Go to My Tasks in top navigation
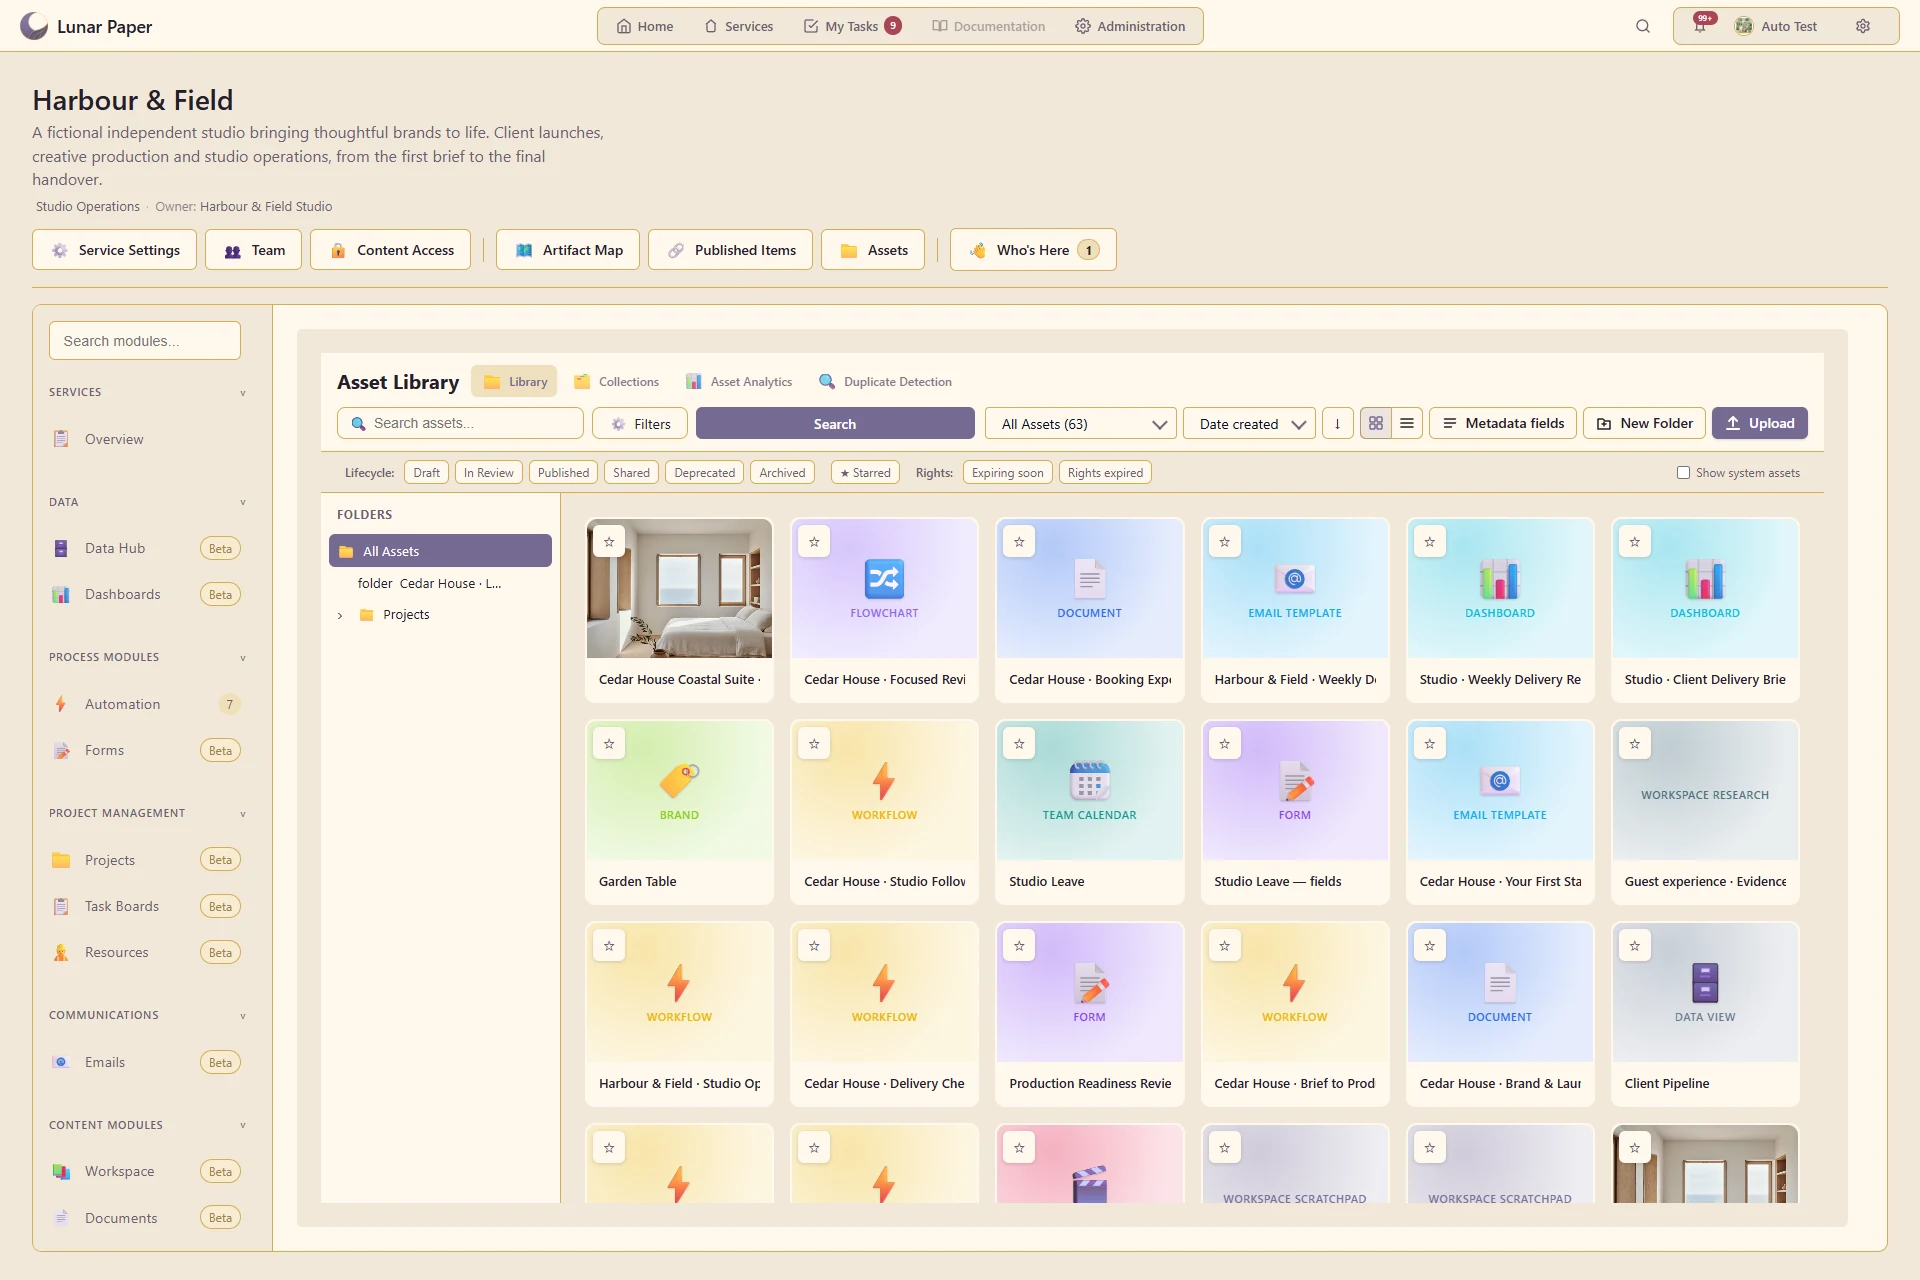Image resolution: width=1920 pixels, height=1280 pixels. 853,26
